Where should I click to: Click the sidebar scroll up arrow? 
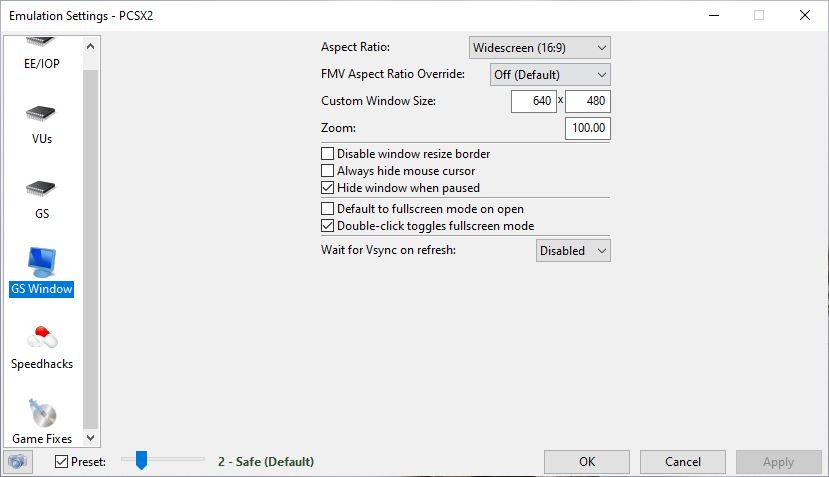click(90, 47)
